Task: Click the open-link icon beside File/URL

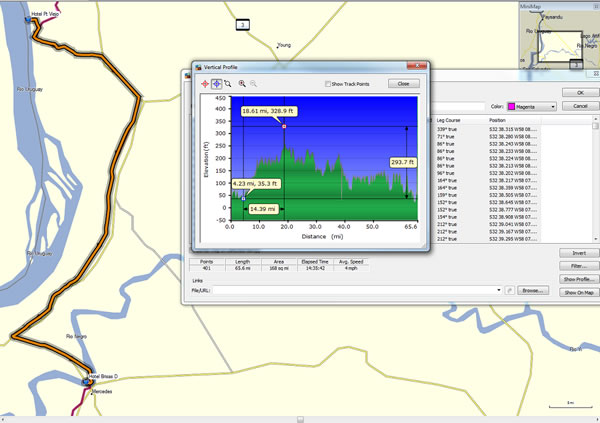Action: tap(509, 291)
